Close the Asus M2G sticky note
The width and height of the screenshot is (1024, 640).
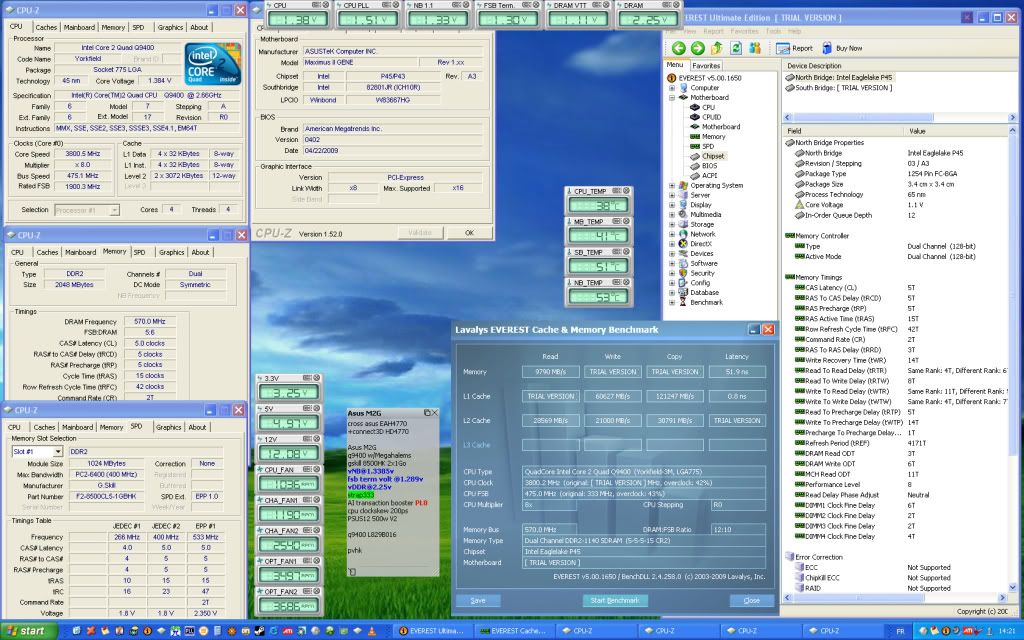tap(433, 413)
